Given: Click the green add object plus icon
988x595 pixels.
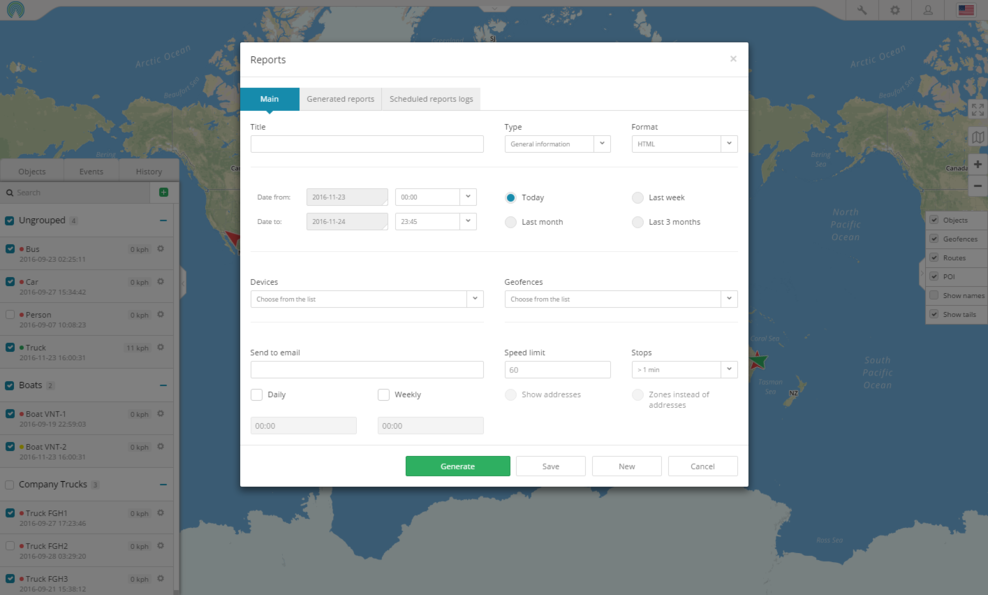Looking at the screenshot, I should (164, 192).
